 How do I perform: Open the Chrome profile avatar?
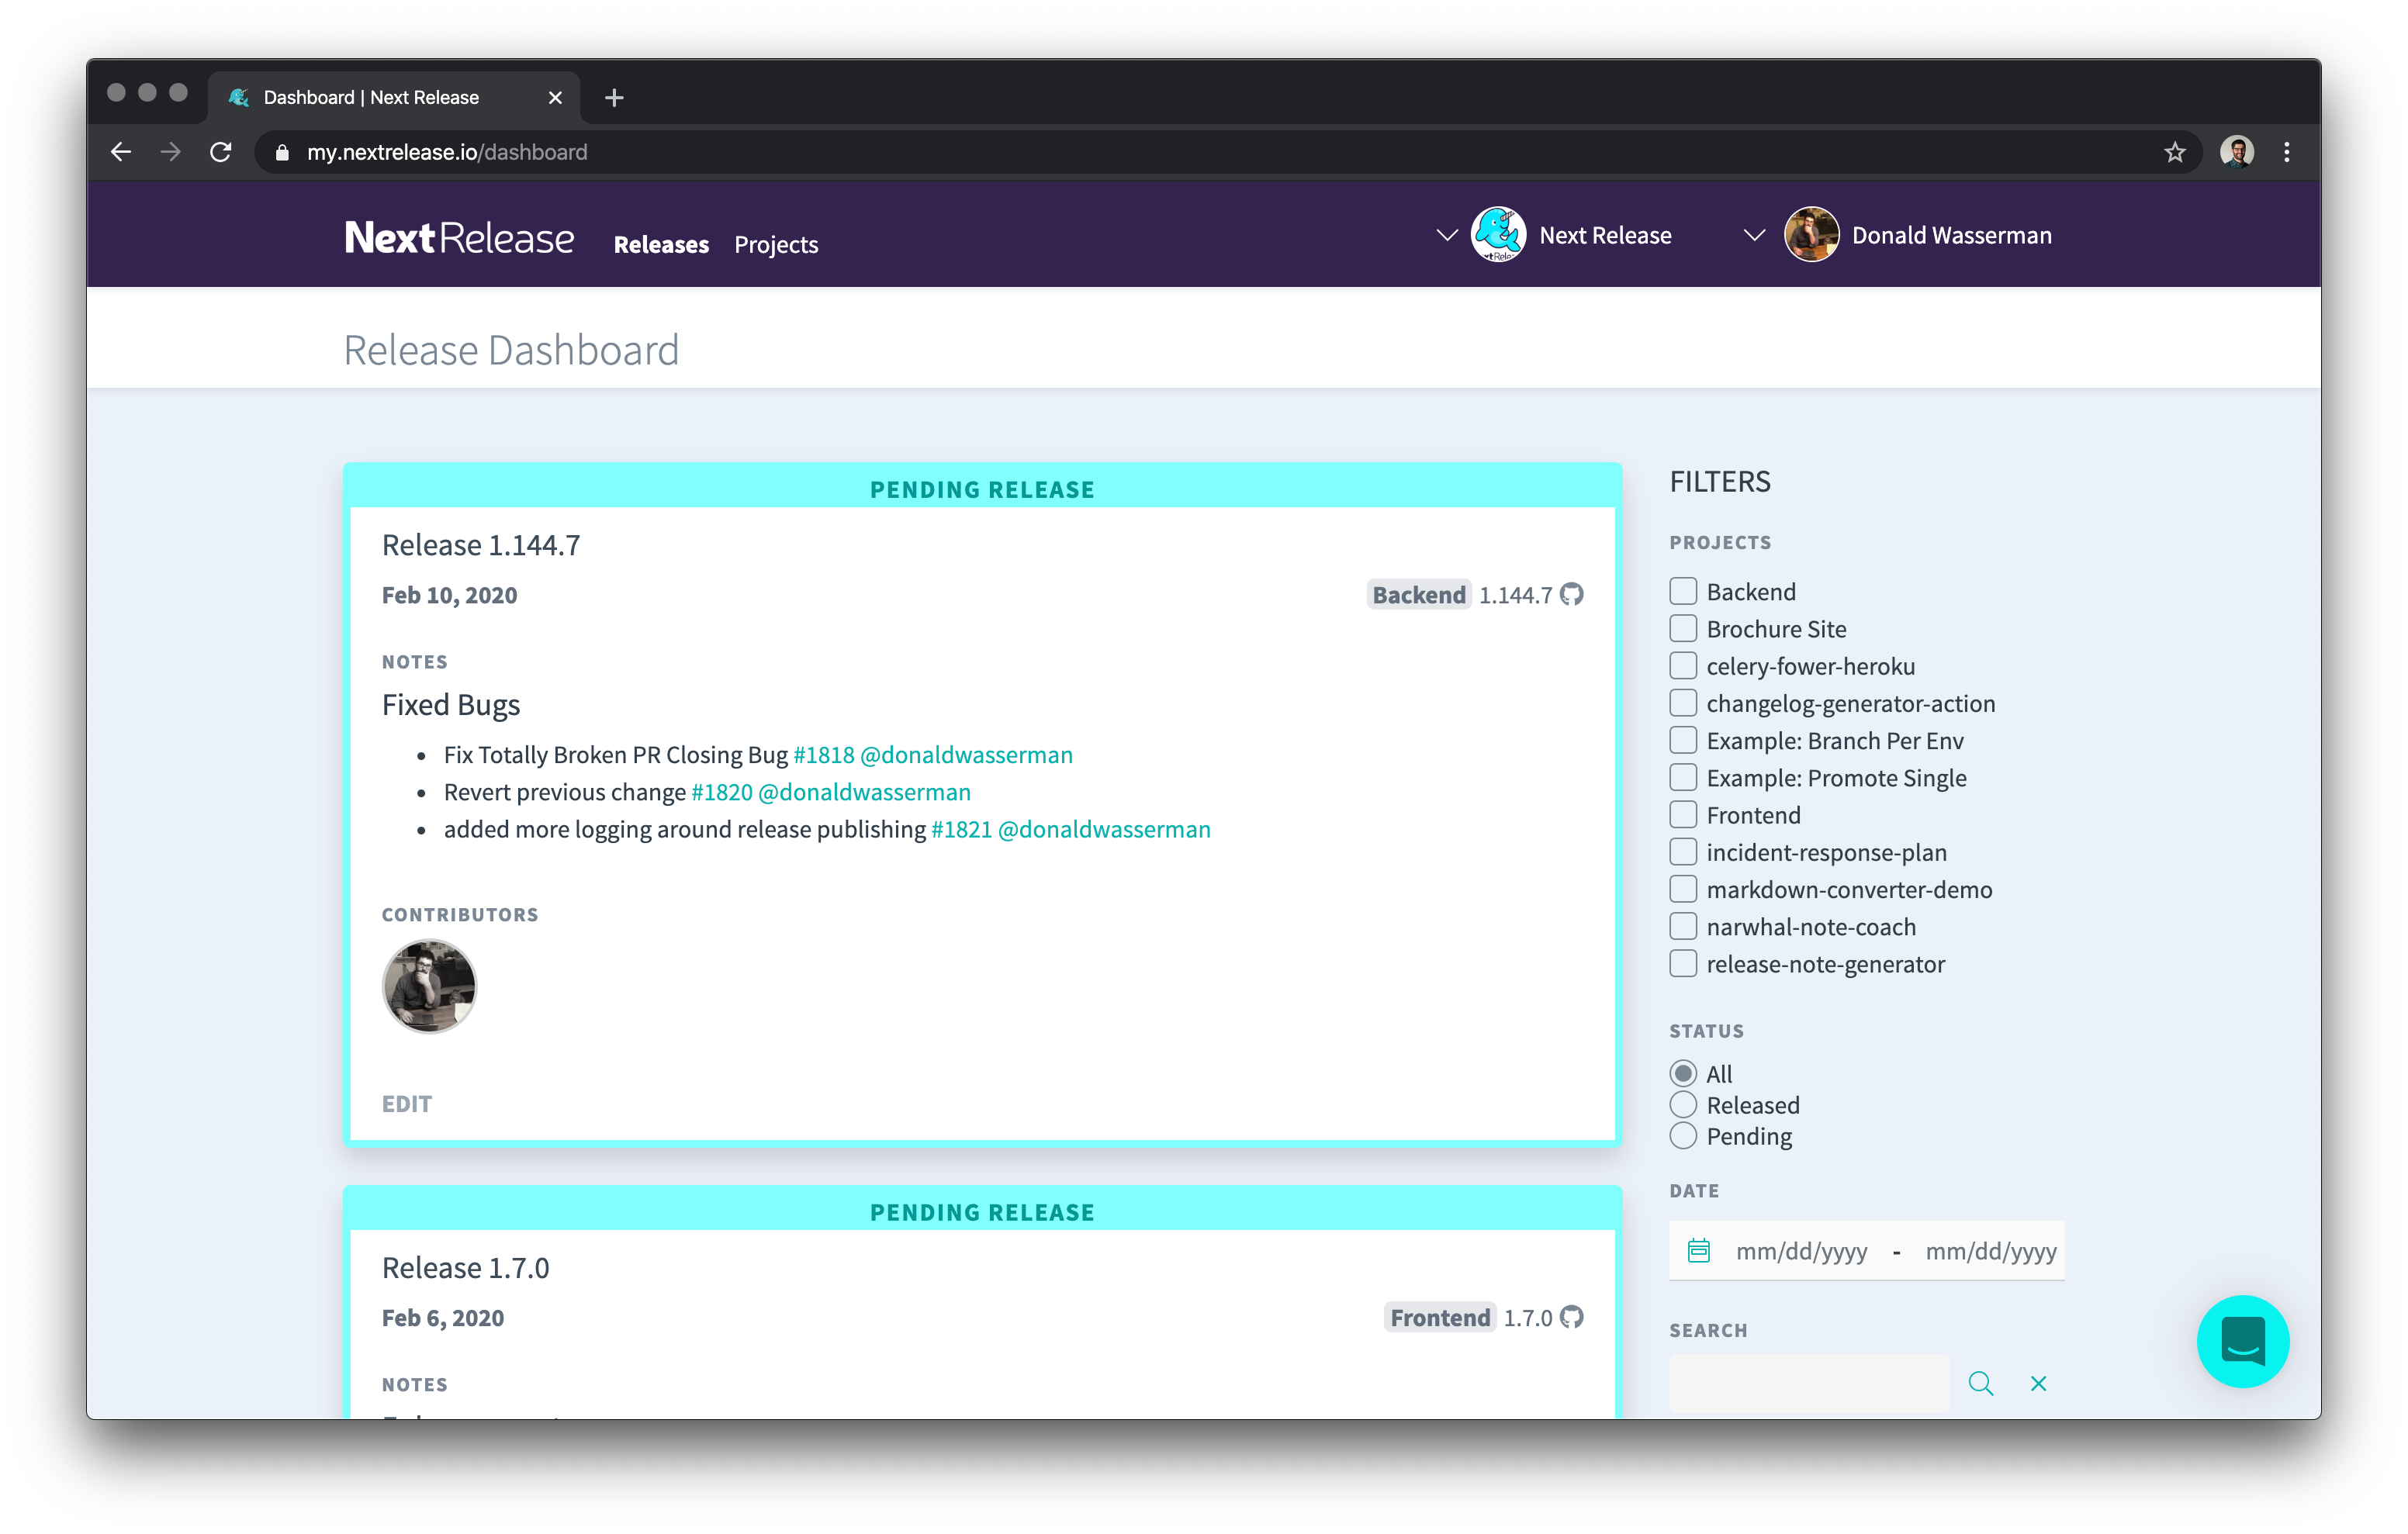tap(2236, 152)
